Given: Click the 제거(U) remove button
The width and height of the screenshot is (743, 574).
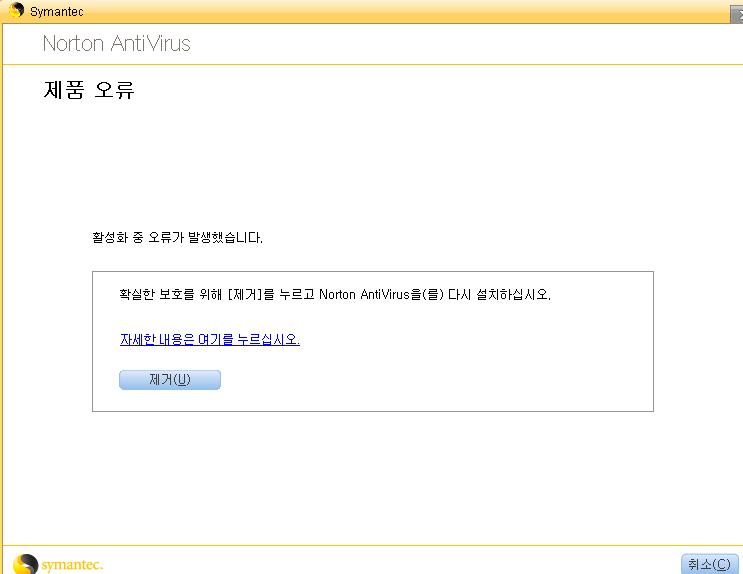Looking at the screenshot, I should (x=170, y=380).
